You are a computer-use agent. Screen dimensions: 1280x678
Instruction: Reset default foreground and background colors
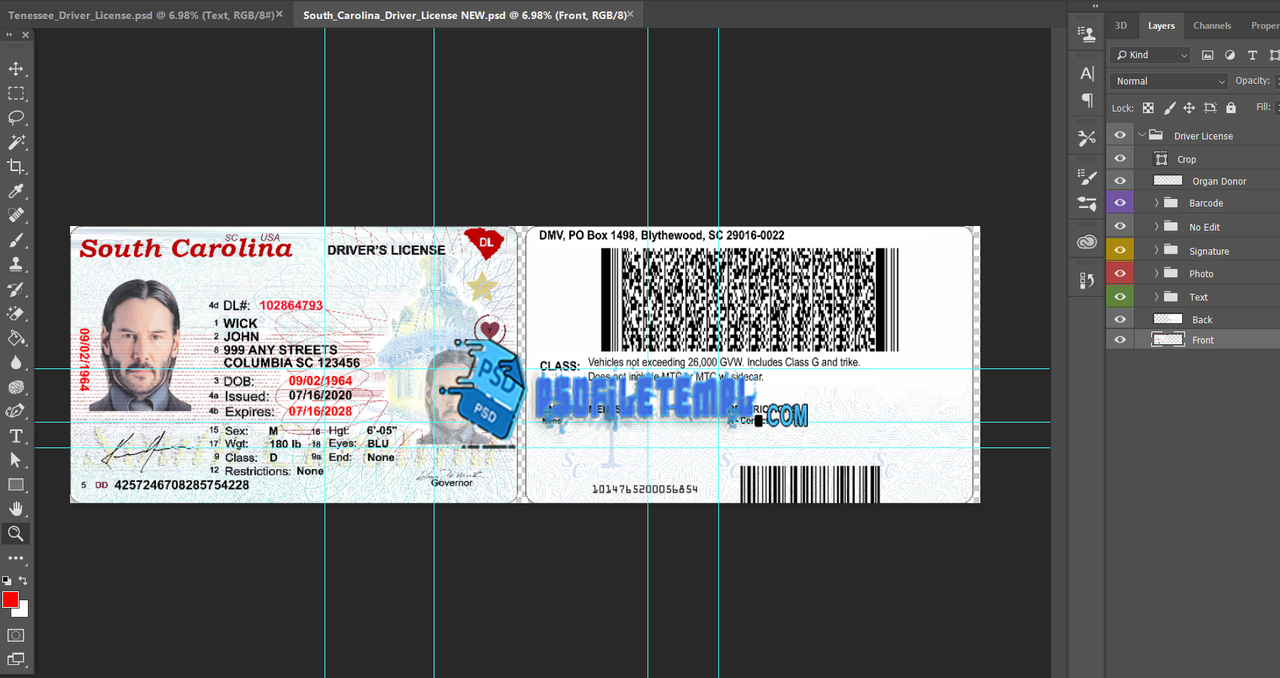6,580
